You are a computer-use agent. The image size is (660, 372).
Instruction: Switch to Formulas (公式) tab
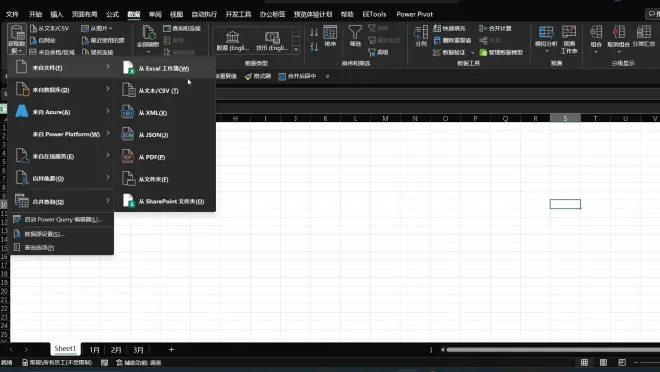click(x=112, y=14)
